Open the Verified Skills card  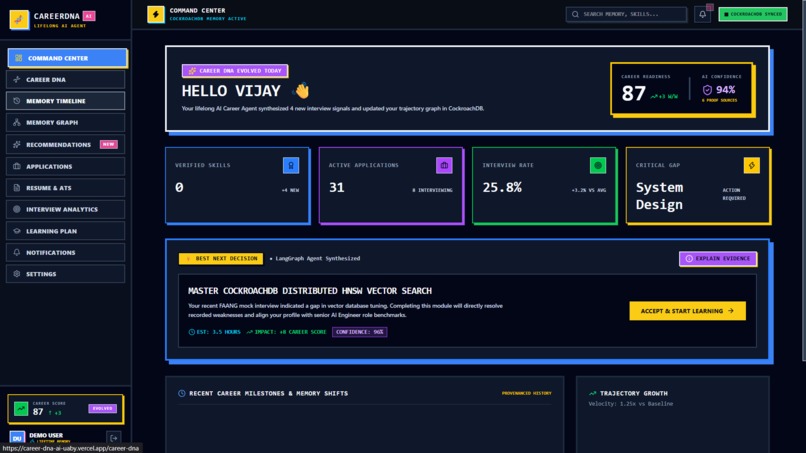237,186
